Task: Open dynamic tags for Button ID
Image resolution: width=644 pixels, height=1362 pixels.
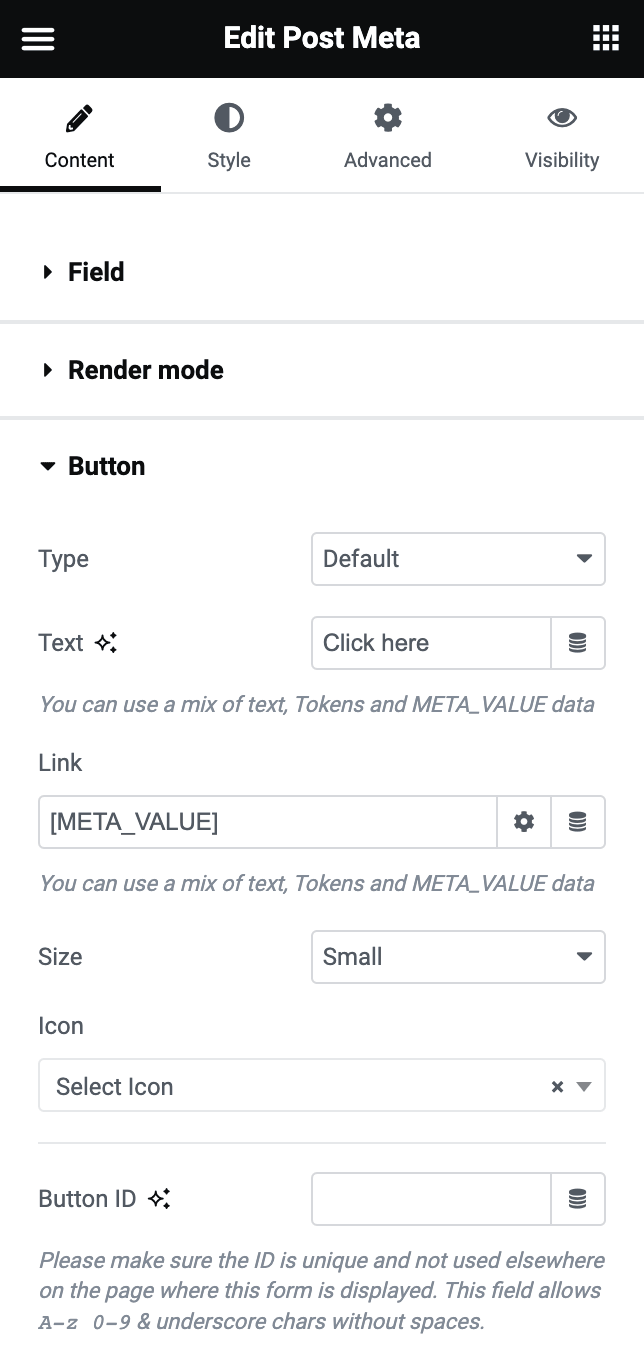Action: 578,1199
